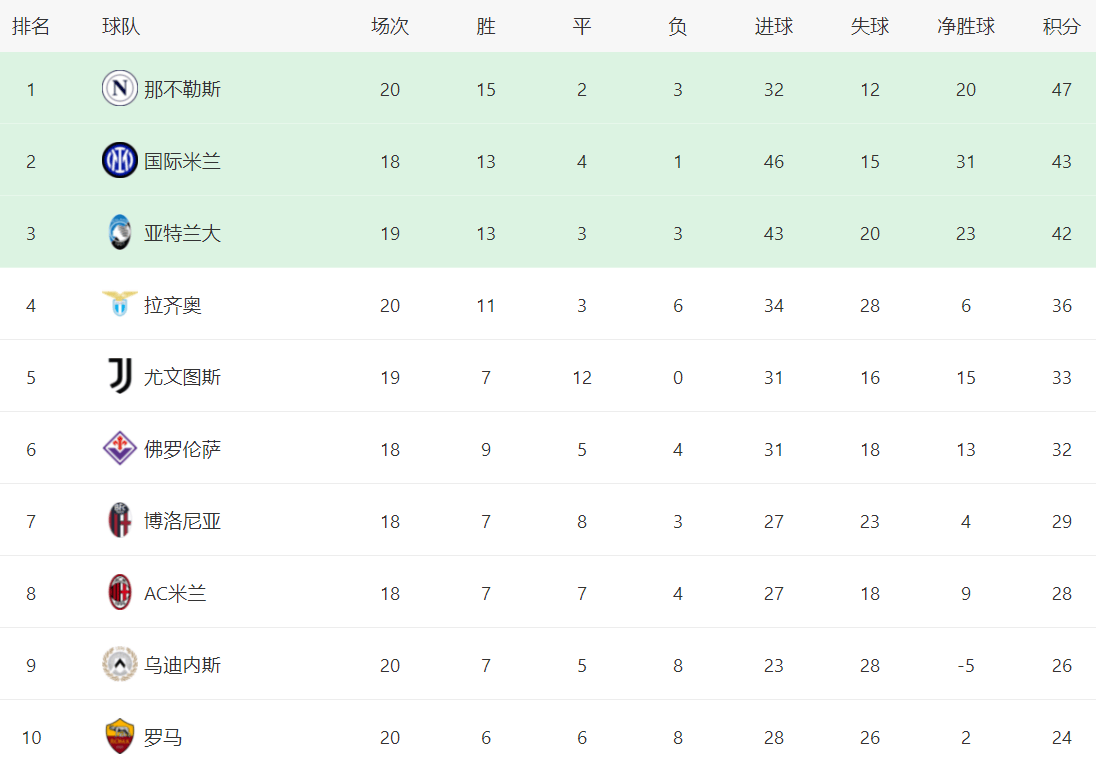Click the 进球 column header
The image size is (1096, 766).
coord(773,27)
